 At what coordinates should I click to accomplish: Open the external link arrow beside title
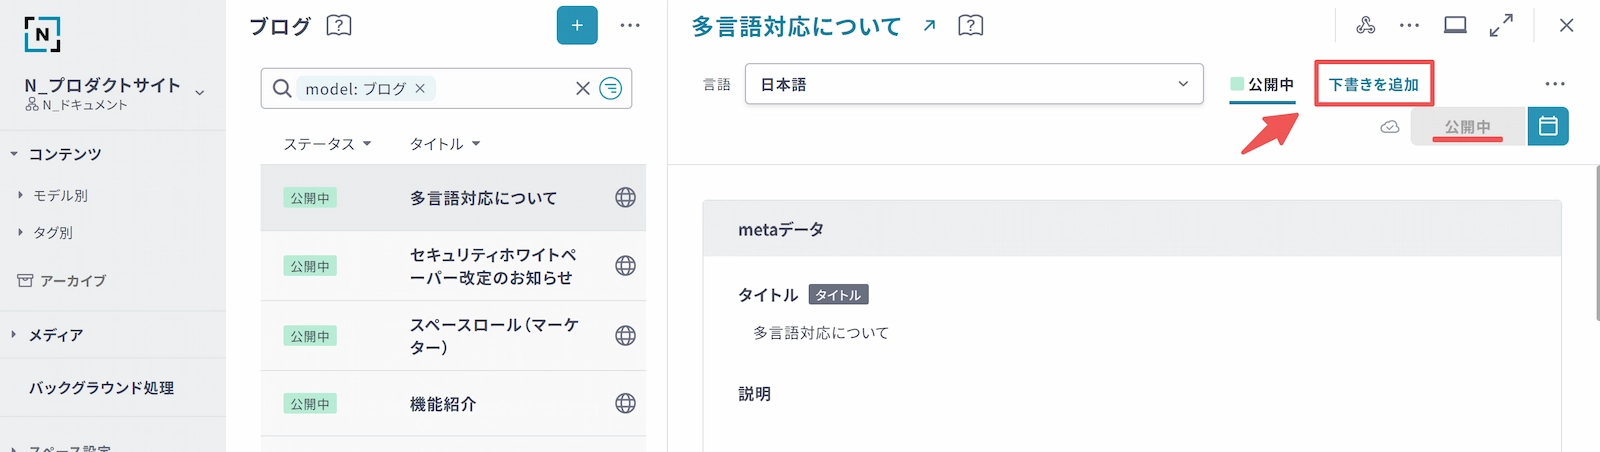(929, 26)
